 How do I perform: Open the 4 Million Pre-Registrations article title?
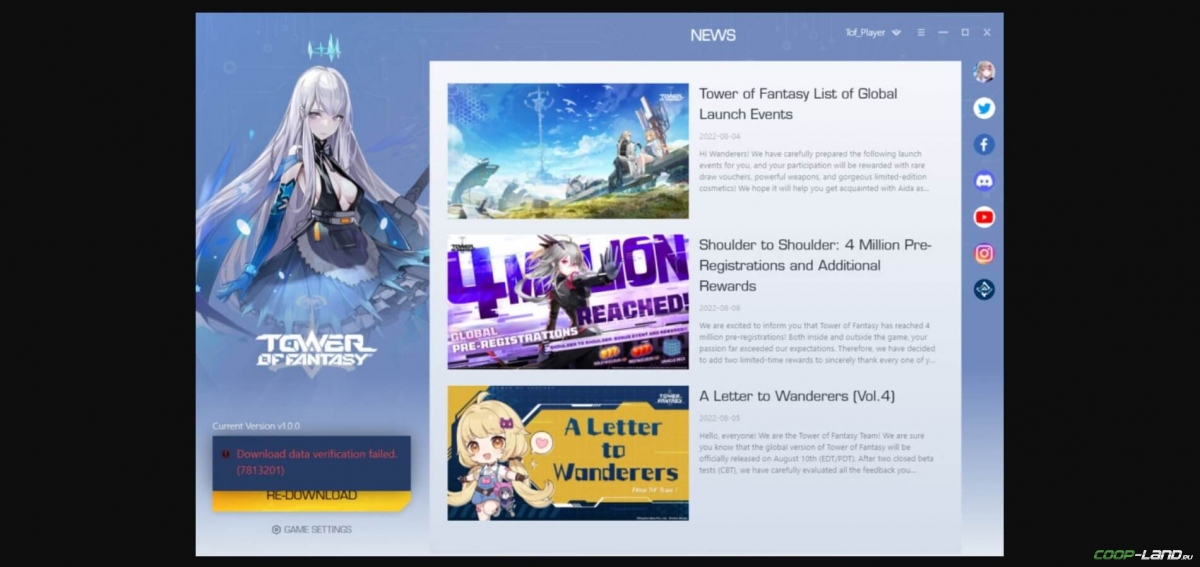[x=814, y=265]
